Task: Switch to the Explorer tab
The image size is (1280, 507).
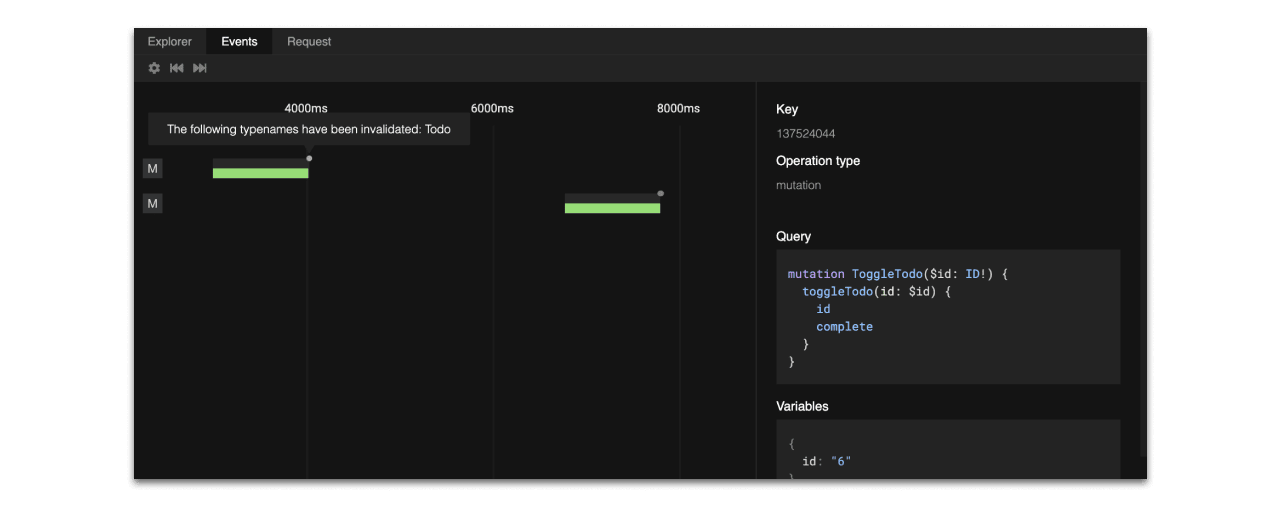Action: coord(170,42)
